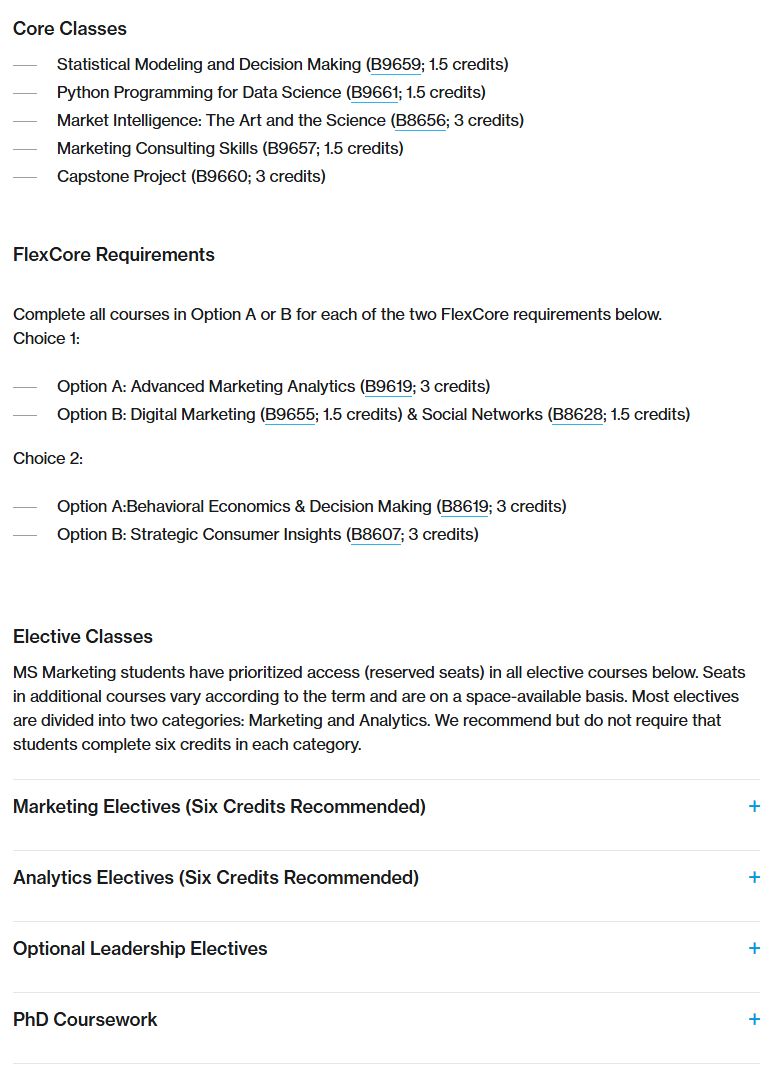Click the plus icon beside Marketing Electives

click(x=754, y=807)
